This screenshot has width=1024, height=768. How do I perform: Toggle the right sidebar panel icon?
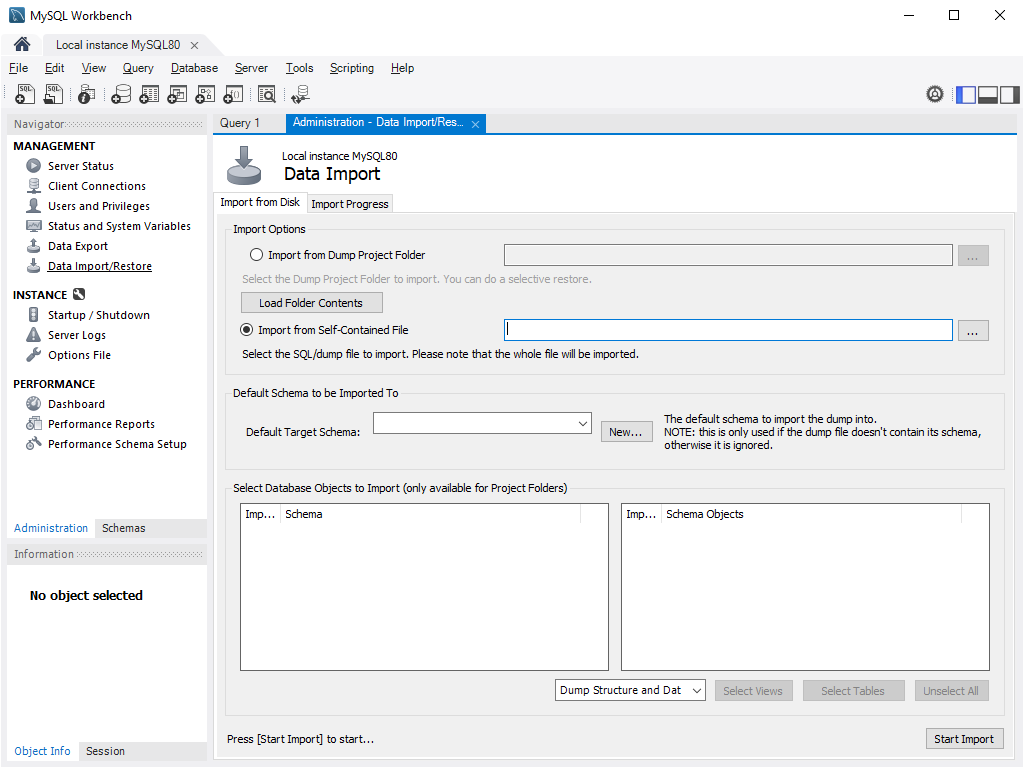pyautogui.click(x=1010, y=95)
